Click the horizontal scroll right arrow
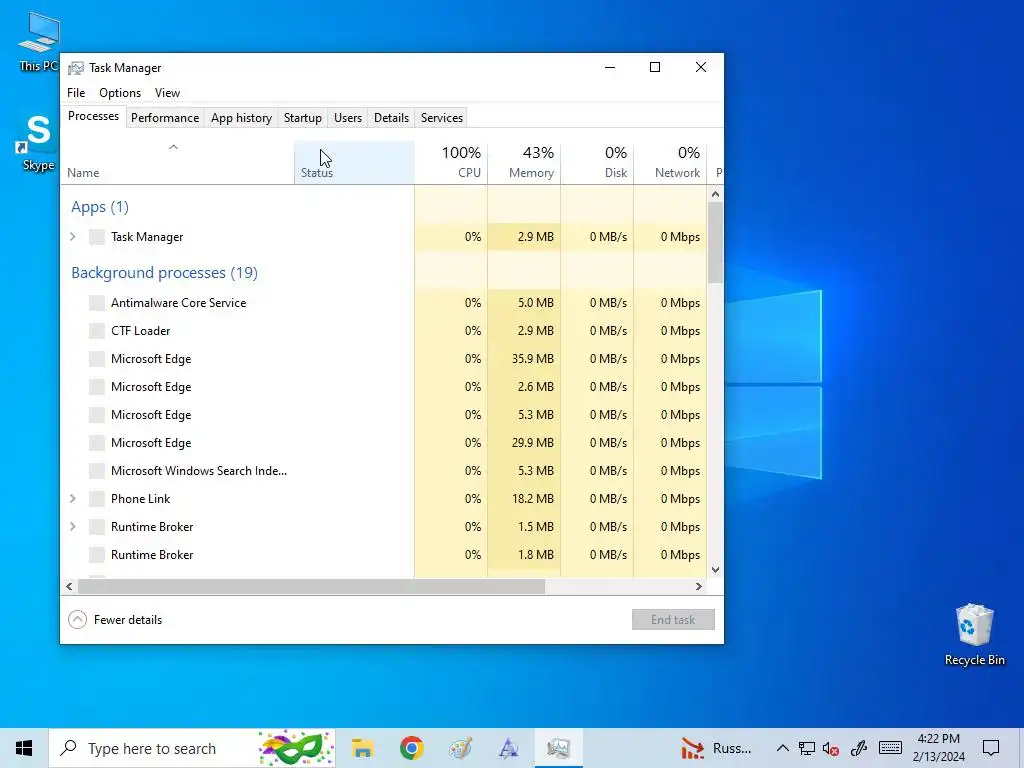This screenshot has width=1024, height=768. 699,586
